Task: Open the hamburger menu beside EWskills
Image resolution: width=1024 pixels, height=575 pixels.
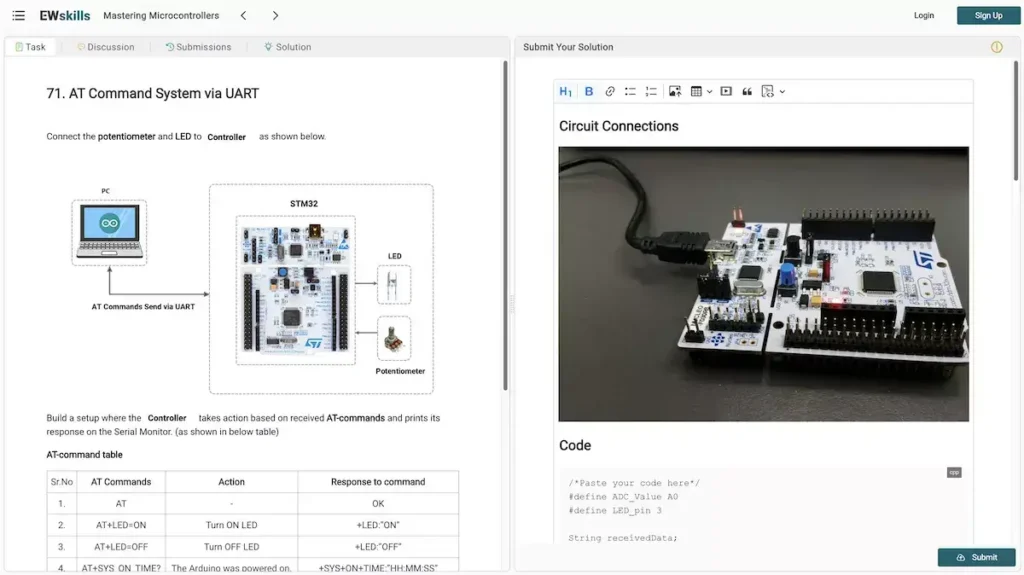Action: click(x=18, y=15)
